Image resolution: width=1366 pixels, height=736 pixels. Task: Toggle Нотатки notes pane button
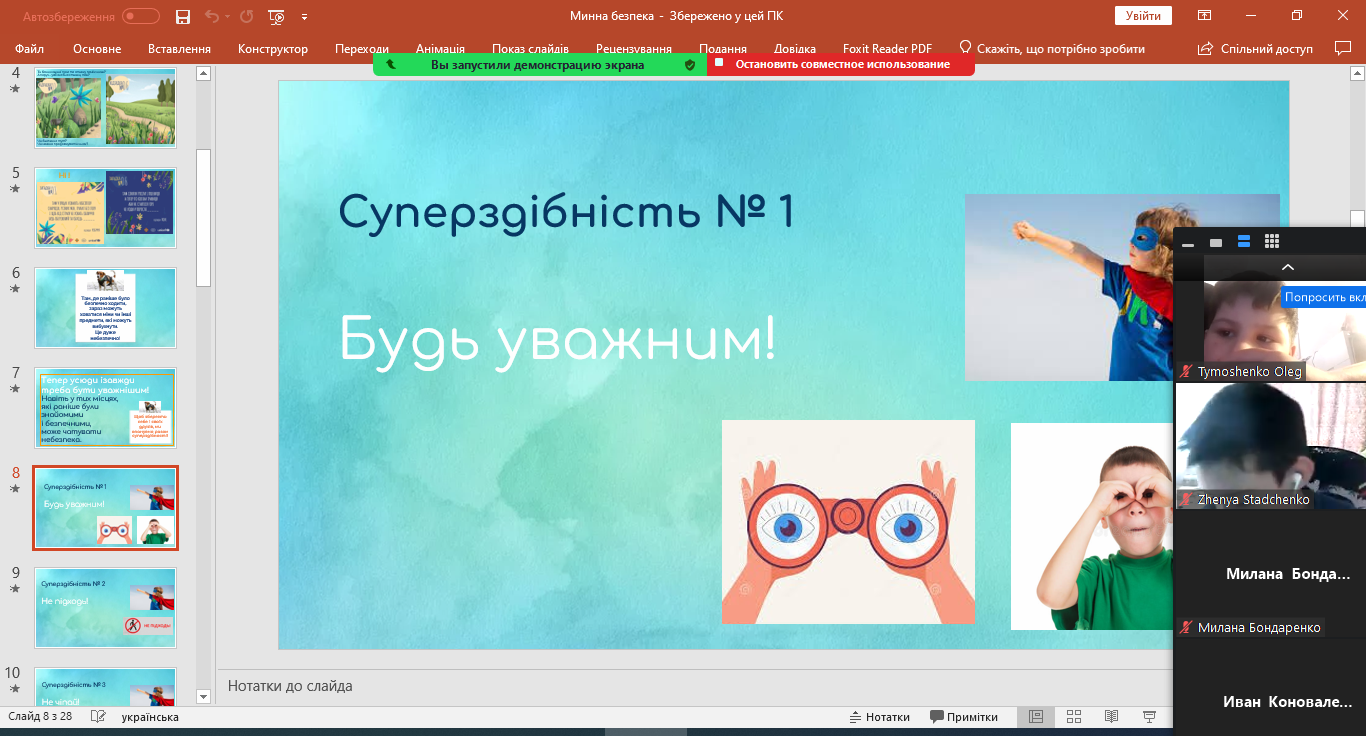[x=880, y=717]
